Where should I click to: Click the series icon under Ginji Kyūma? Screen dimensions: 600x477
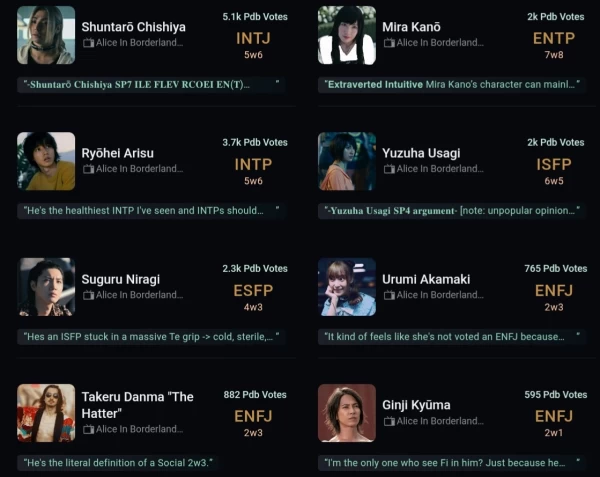coord(389,422)
